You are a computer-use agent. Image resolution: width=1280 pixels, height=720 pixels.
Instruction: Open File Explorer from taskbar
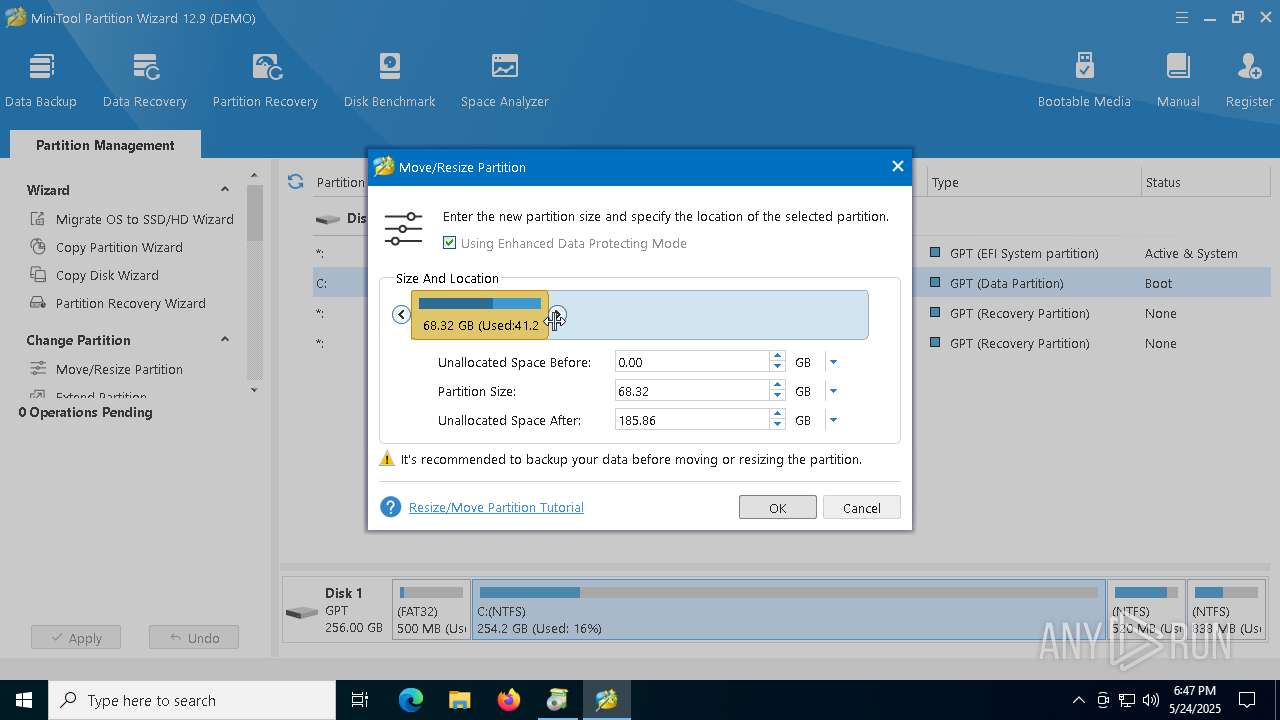point(459,700)
